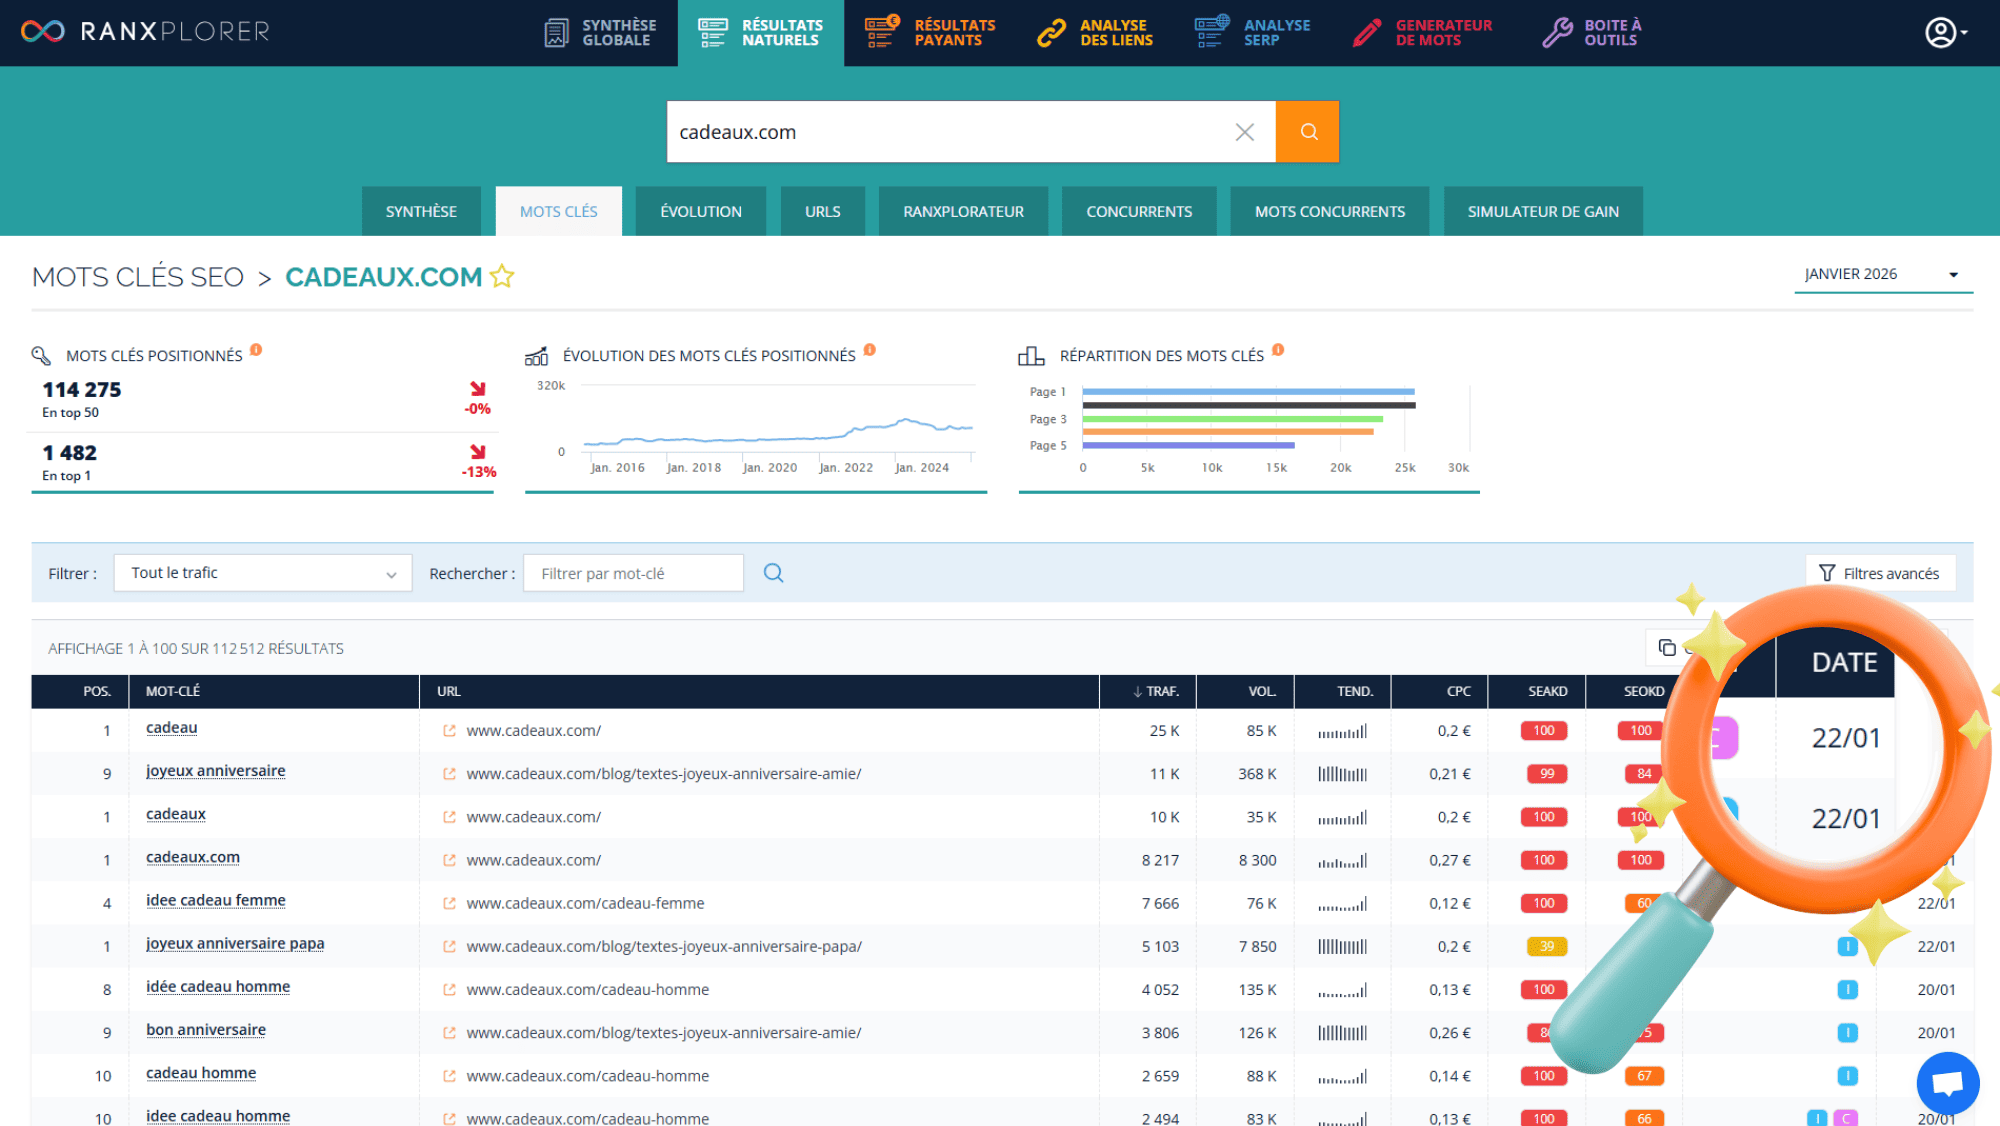Click the copy results icon above the table
Screen dimensions: 2000x1126
(x=1666, y=648)
